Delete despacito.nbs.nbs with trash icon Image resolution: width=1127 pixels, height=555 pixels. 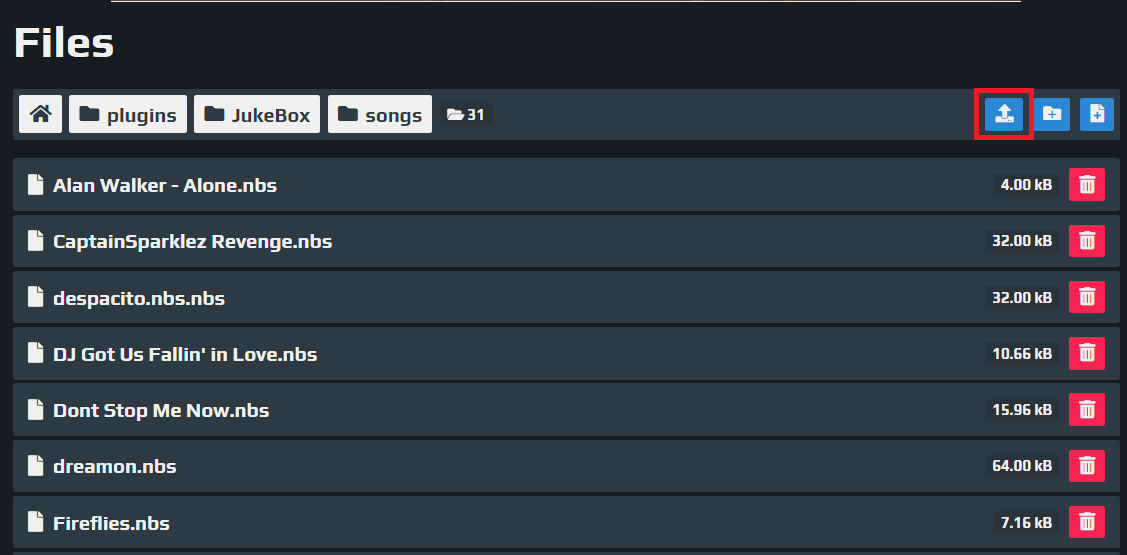1087,297
